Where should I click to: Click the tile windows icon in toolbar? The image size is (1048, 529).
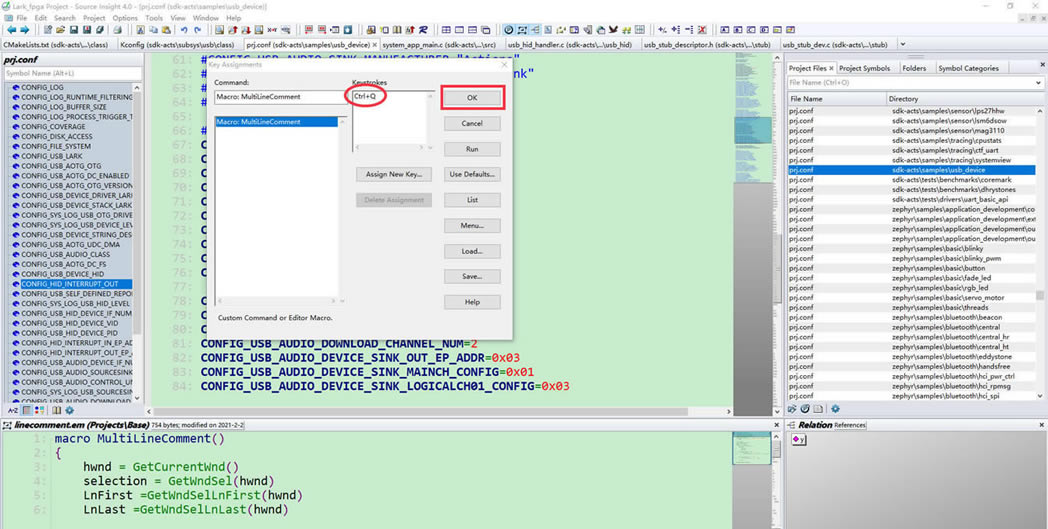pyautogui.click(x=446, y=30)
